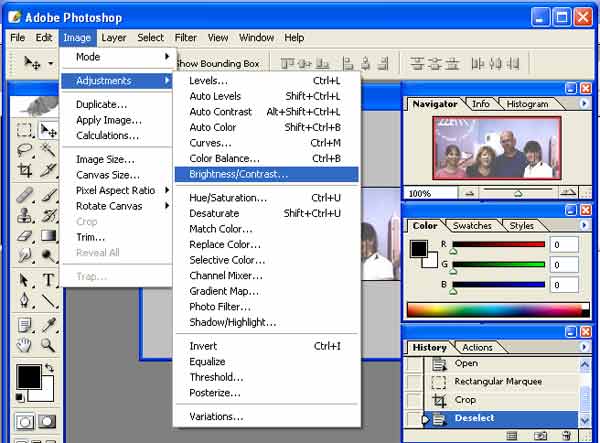Click the foreground color swatch in toolbox
Image resolution: width=600 pixels, height=443 pixels.
(x=28, y=377)
